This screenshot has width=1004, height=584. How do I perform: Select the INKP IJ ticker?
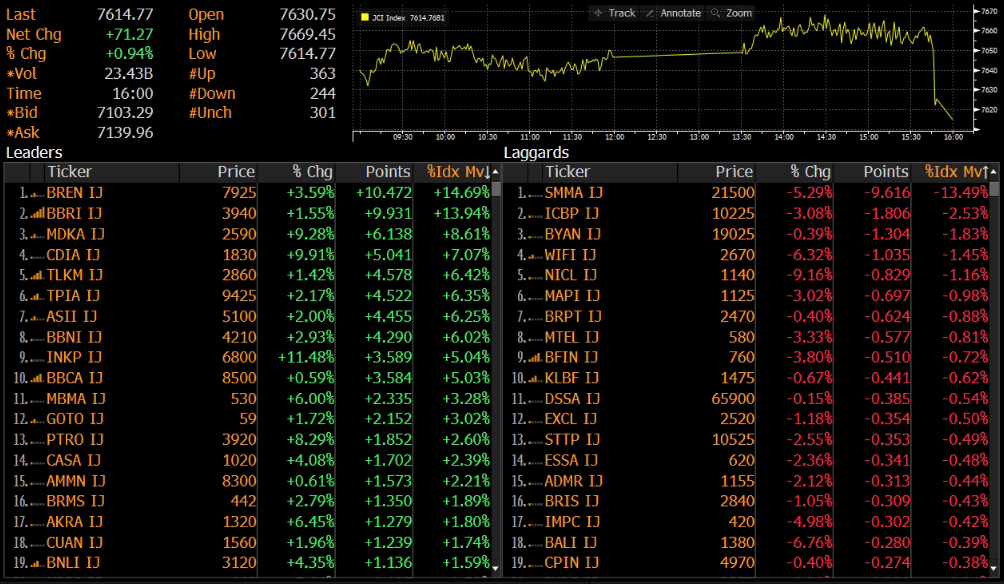(x=74, y=357)
